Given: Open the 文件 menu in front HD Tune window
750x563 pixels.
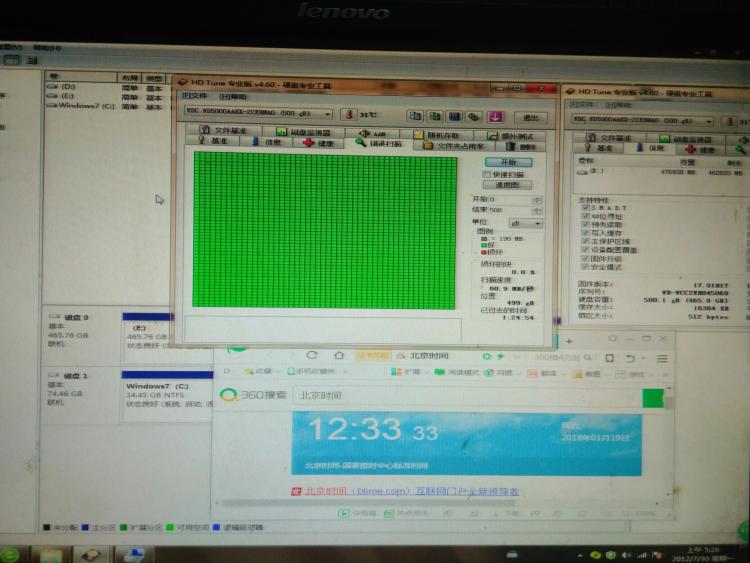Looking at the screenshot, I should tap(194, 96).
